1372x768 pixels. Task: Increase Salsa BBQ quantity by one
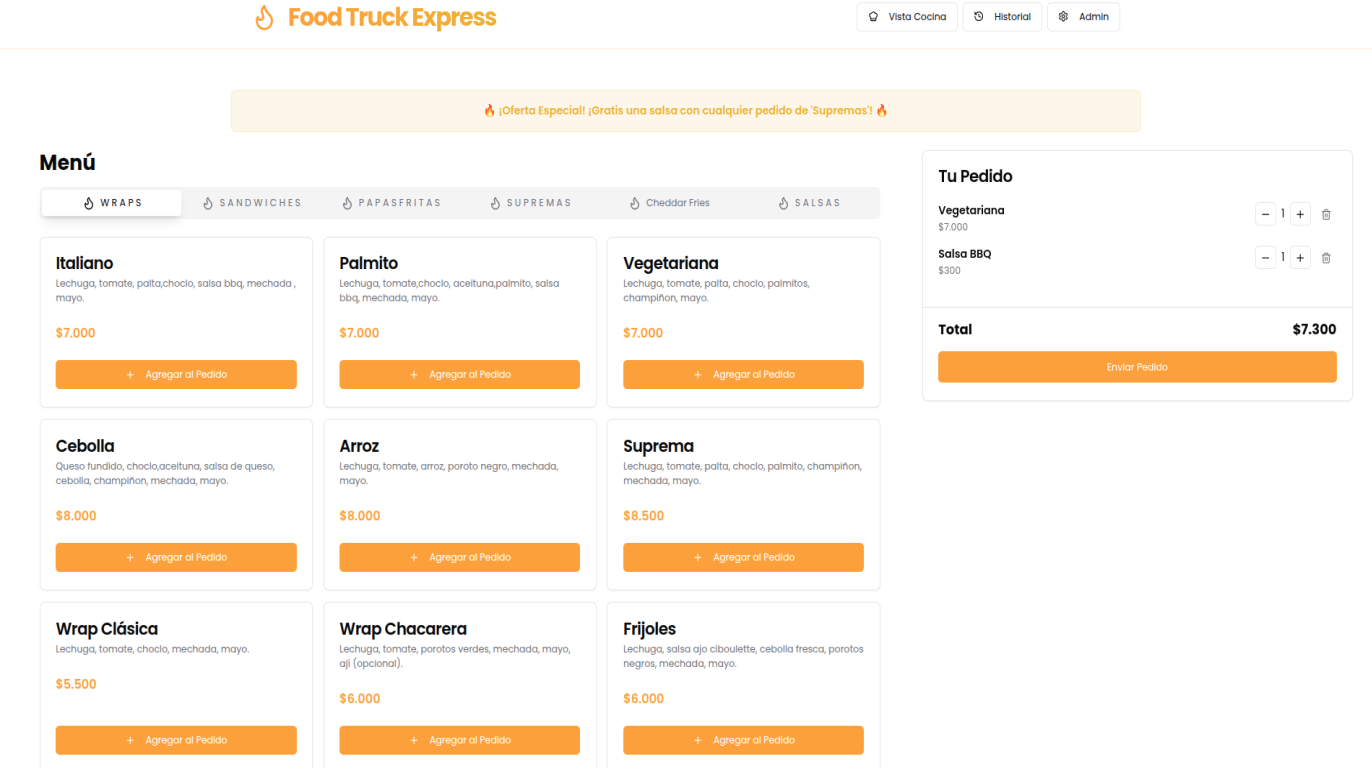[1300, 258]
